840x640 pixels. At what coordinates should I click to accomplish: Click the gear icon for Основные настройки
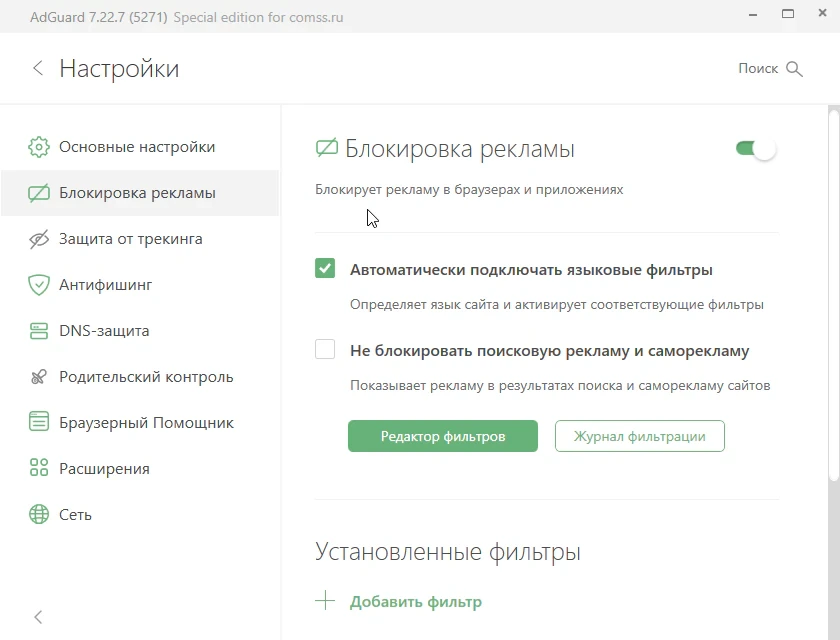pos(39,147)
